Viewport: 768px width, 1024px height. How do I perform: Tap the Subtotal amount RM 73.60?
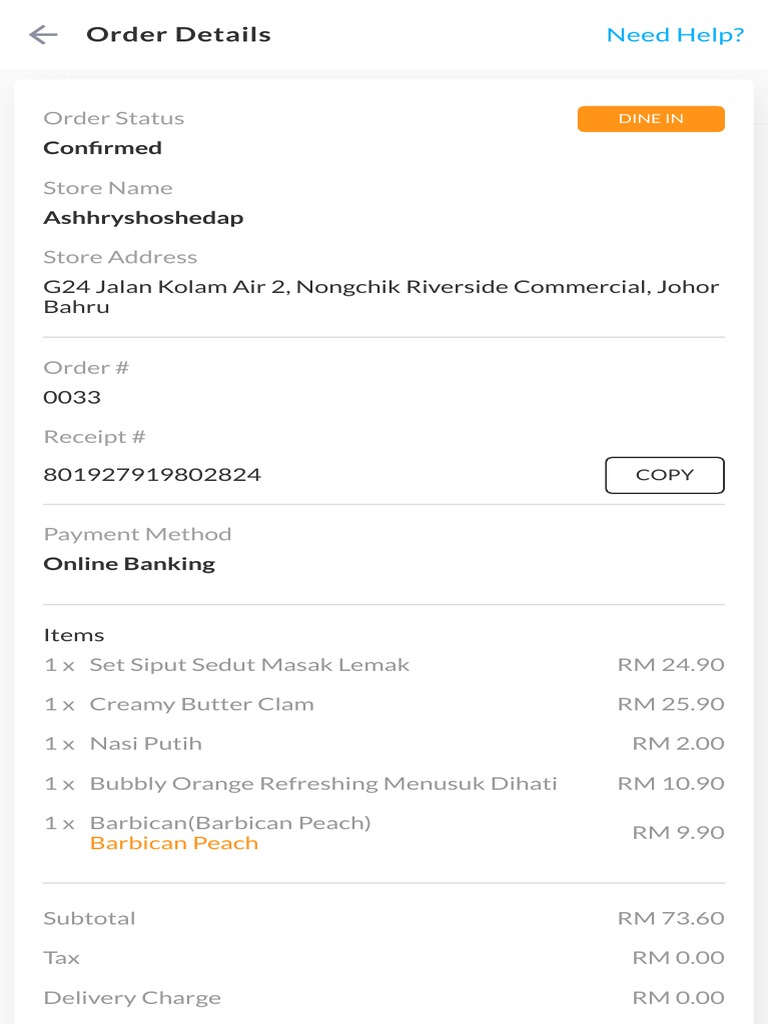[670, 918]
